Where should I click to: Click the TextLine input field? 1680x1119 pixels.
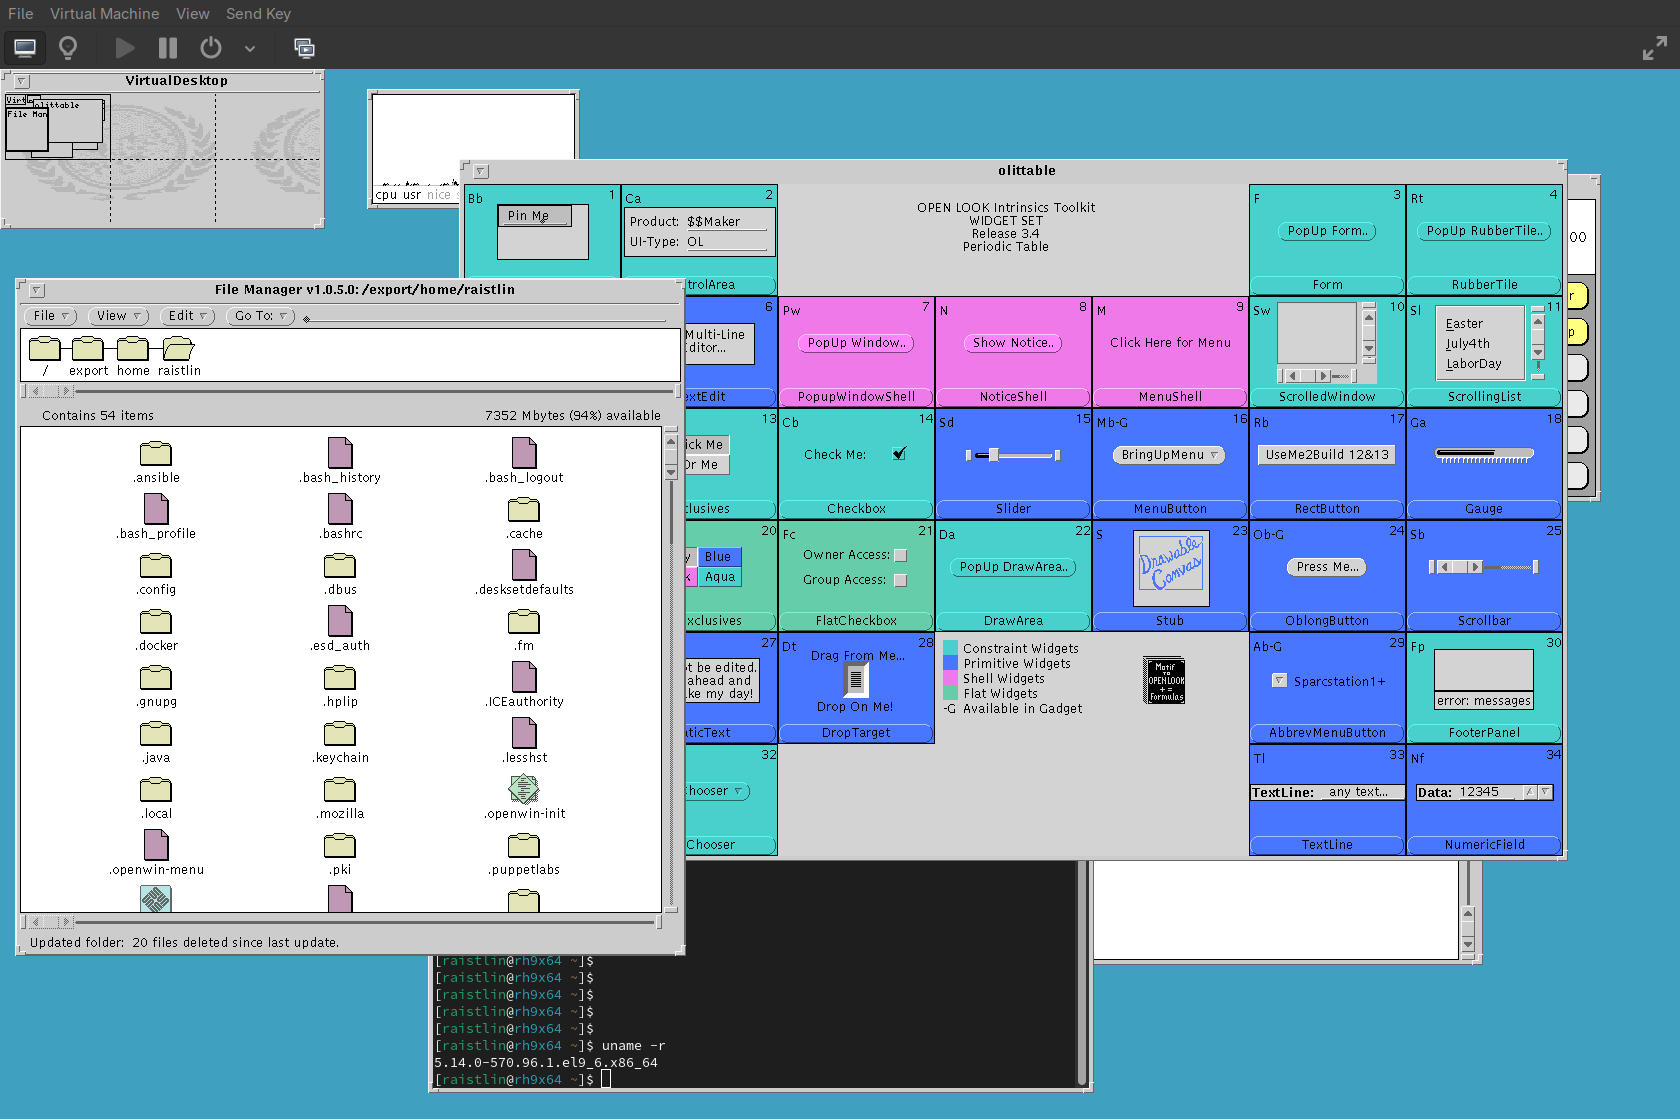tap(1358, 792)
